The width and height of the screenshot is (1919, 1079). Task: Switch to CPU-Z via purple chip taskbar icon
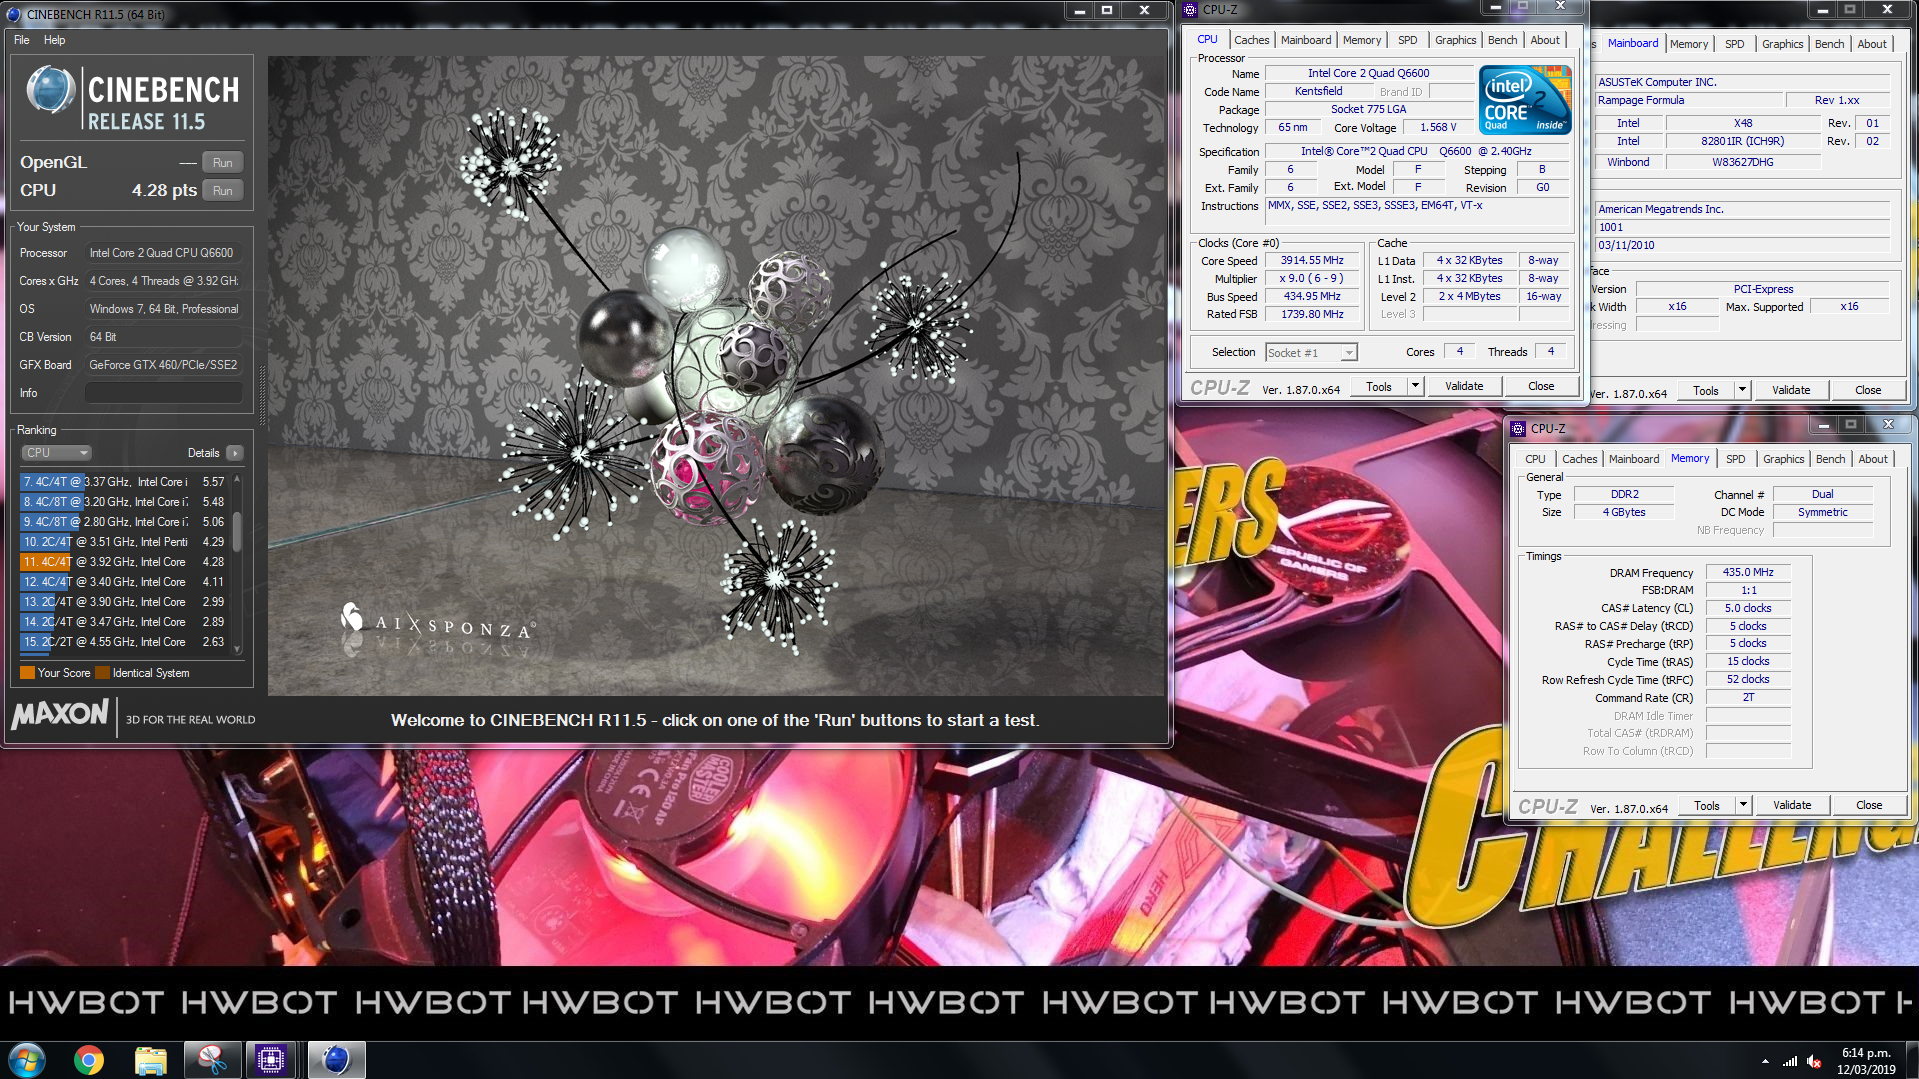[x=270, y=1059]
